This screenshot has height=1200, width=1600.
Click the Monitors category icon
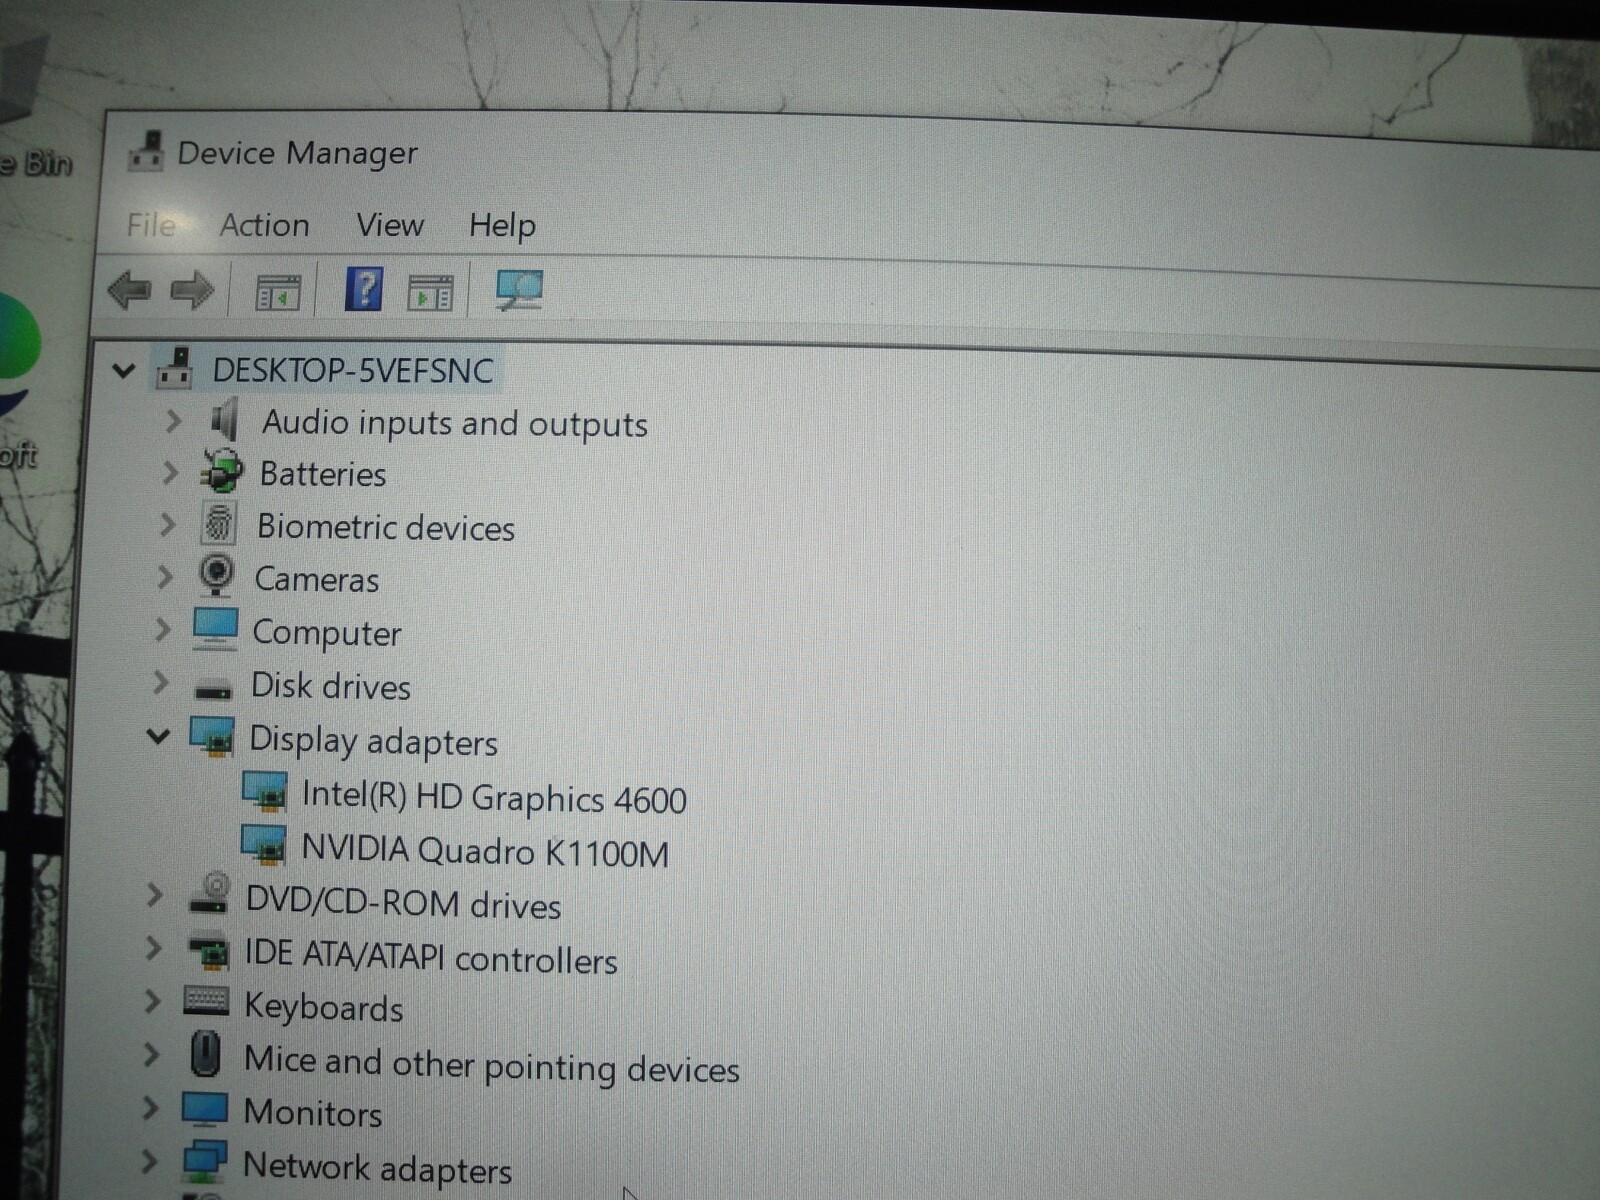pyautogui.click(x=205, y=1109)
